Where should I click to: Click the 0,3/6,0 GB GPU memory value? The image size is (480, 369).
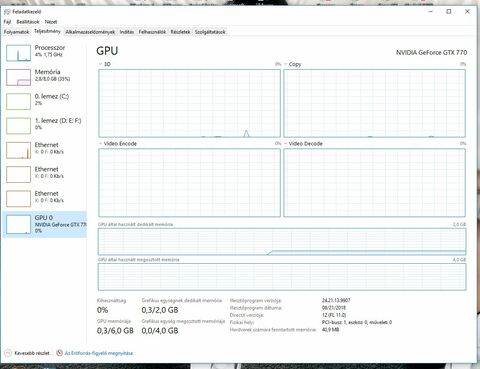point(115,331)
